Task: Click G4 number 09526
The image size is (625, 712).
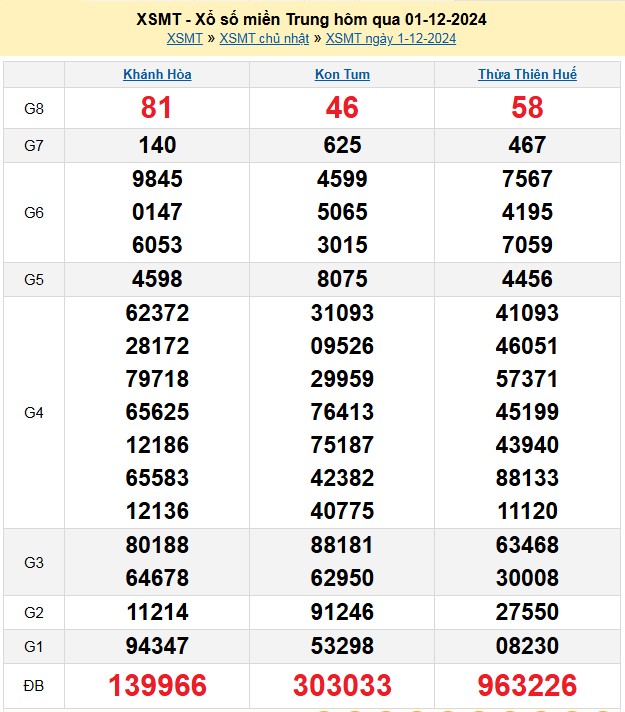Action: (x=342, y=346)
